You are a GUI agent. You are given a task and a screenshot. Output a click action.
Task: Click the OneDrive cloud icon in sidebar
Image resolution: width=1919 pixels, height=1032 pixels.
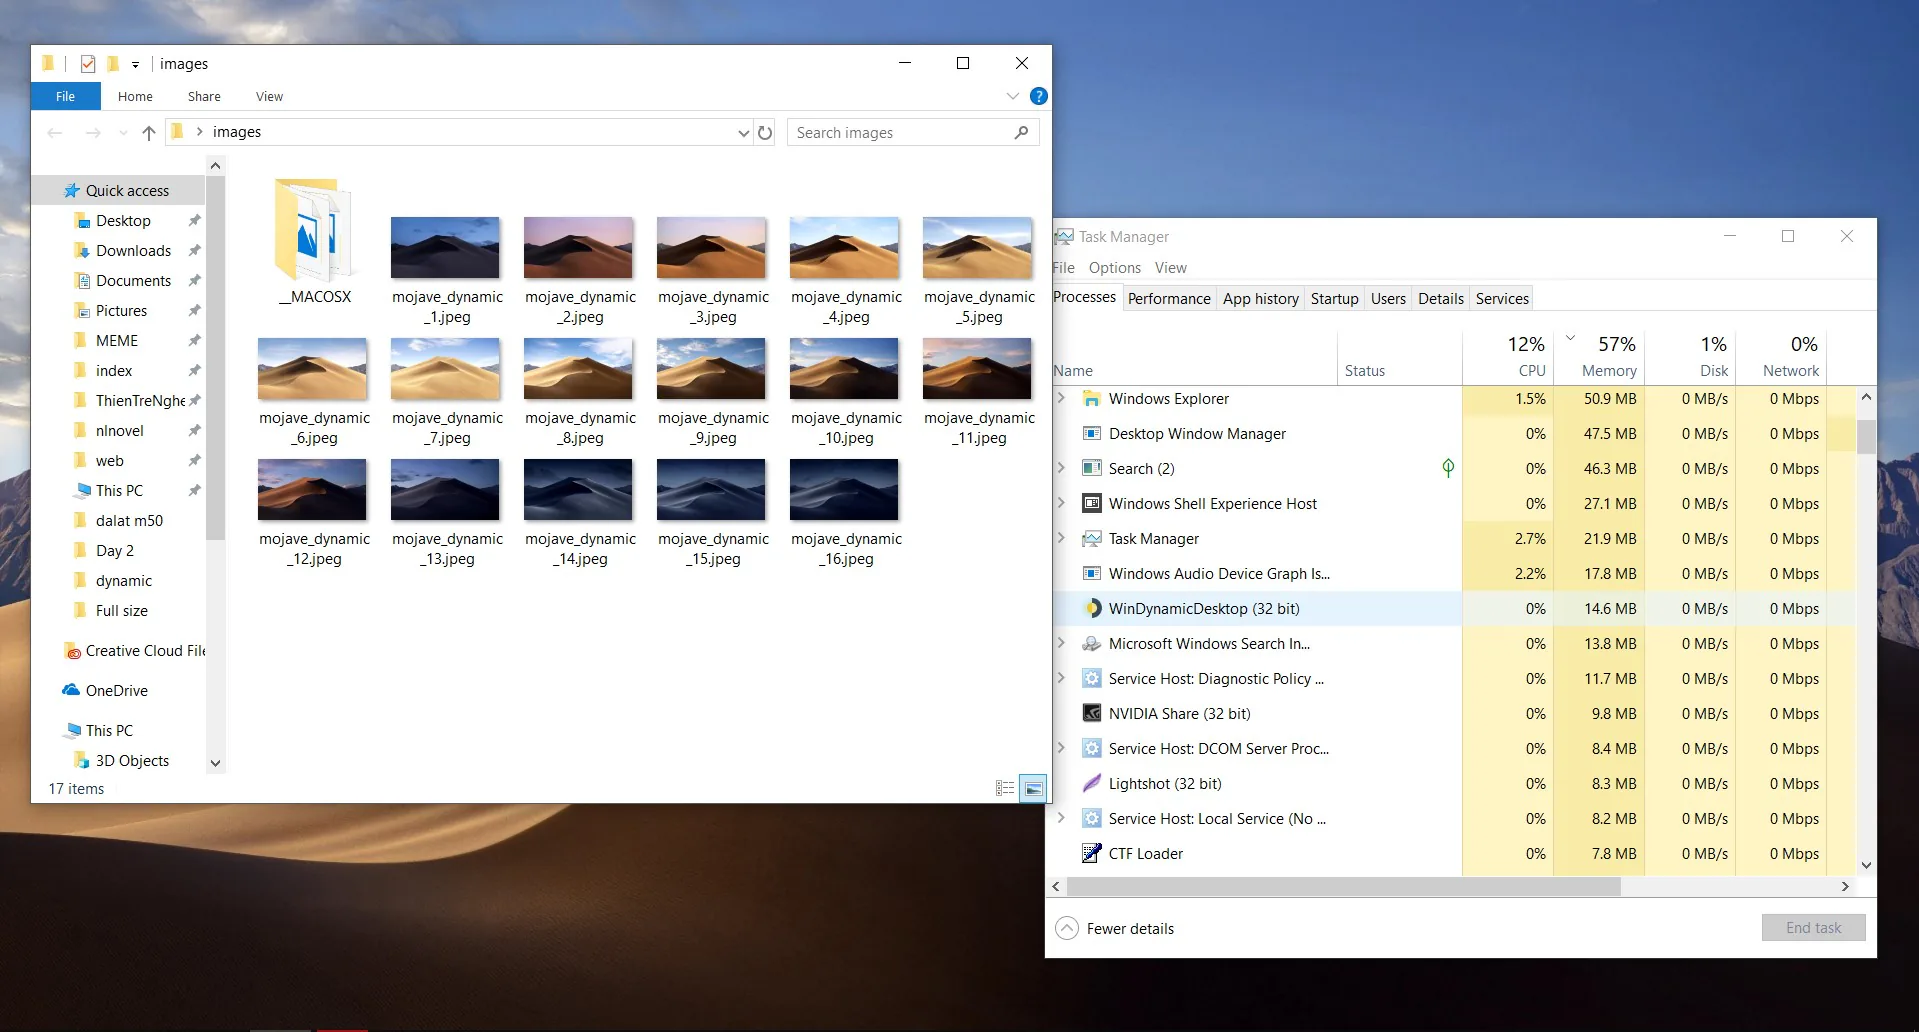click(71, 690)
